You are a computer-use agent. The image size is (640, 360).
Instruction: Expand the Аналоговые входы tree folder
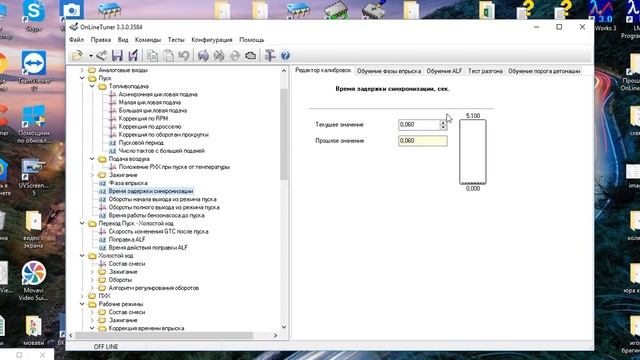(82, 70)
